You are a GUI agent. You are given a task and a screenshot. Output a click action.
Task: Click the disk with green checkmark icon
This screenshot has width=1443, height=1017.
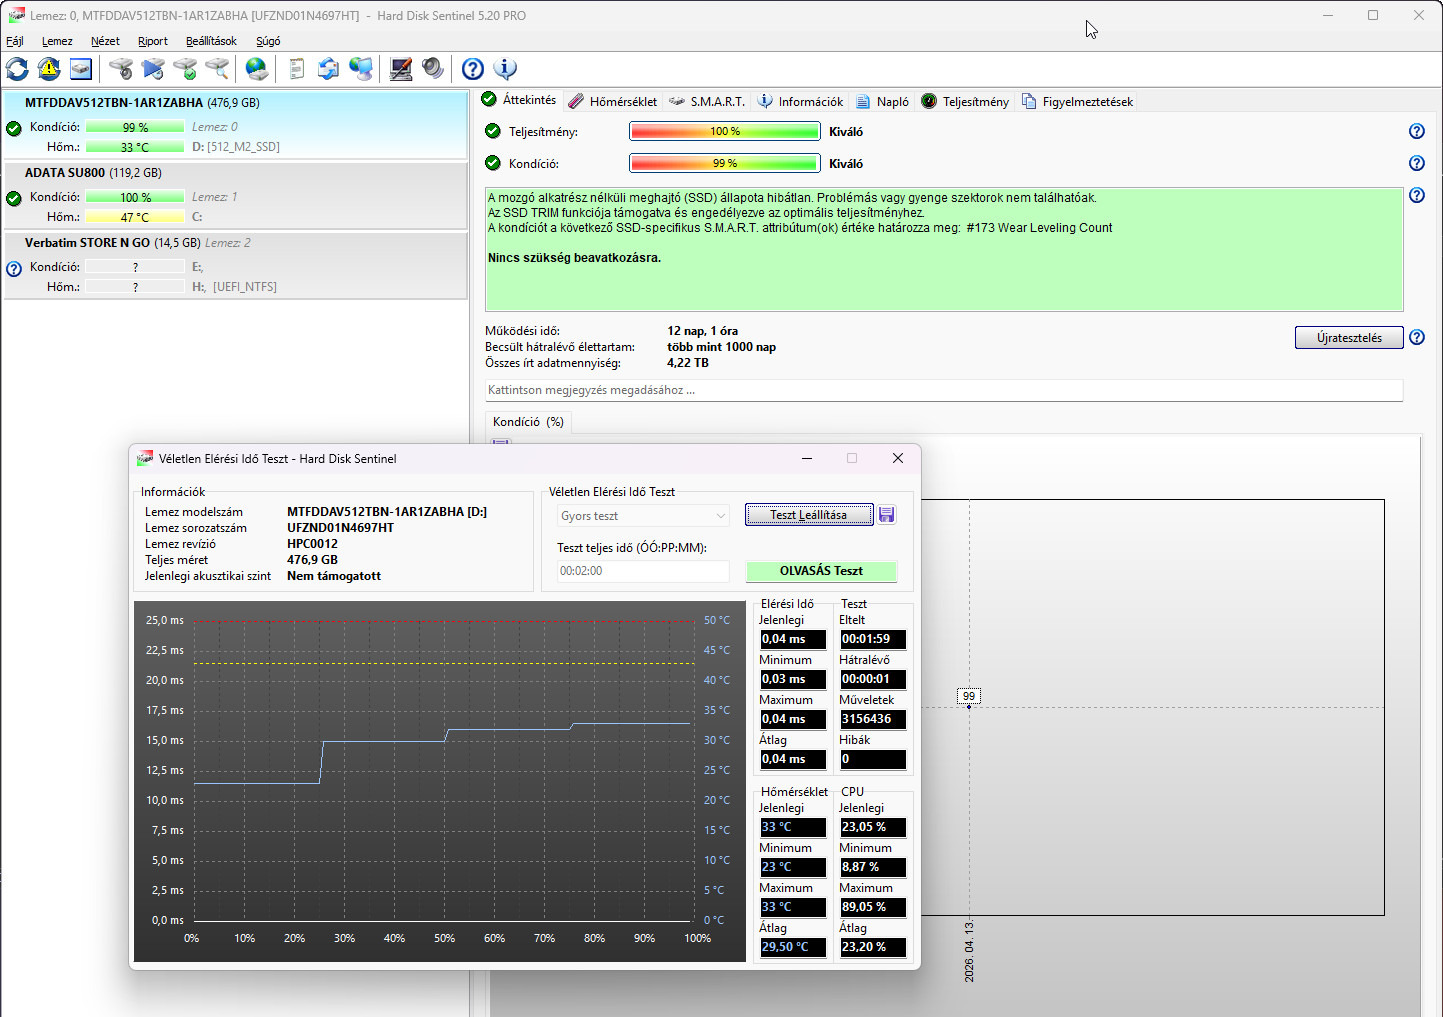pos(185,69)
